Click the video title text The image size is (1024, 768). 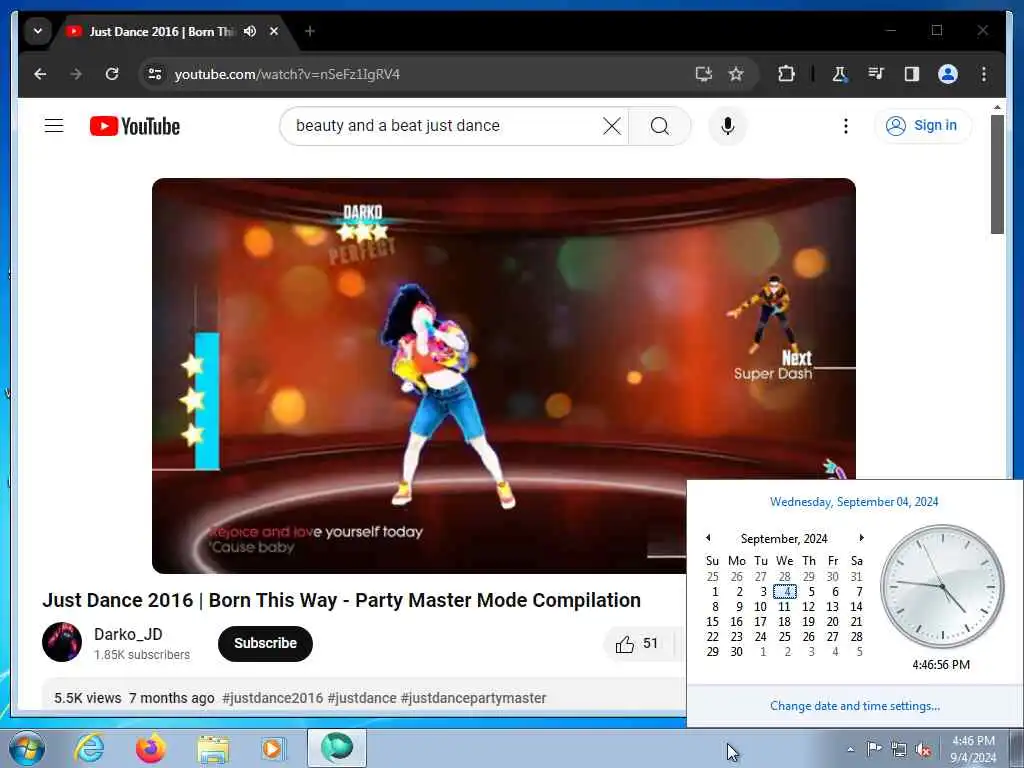point(342,600)
